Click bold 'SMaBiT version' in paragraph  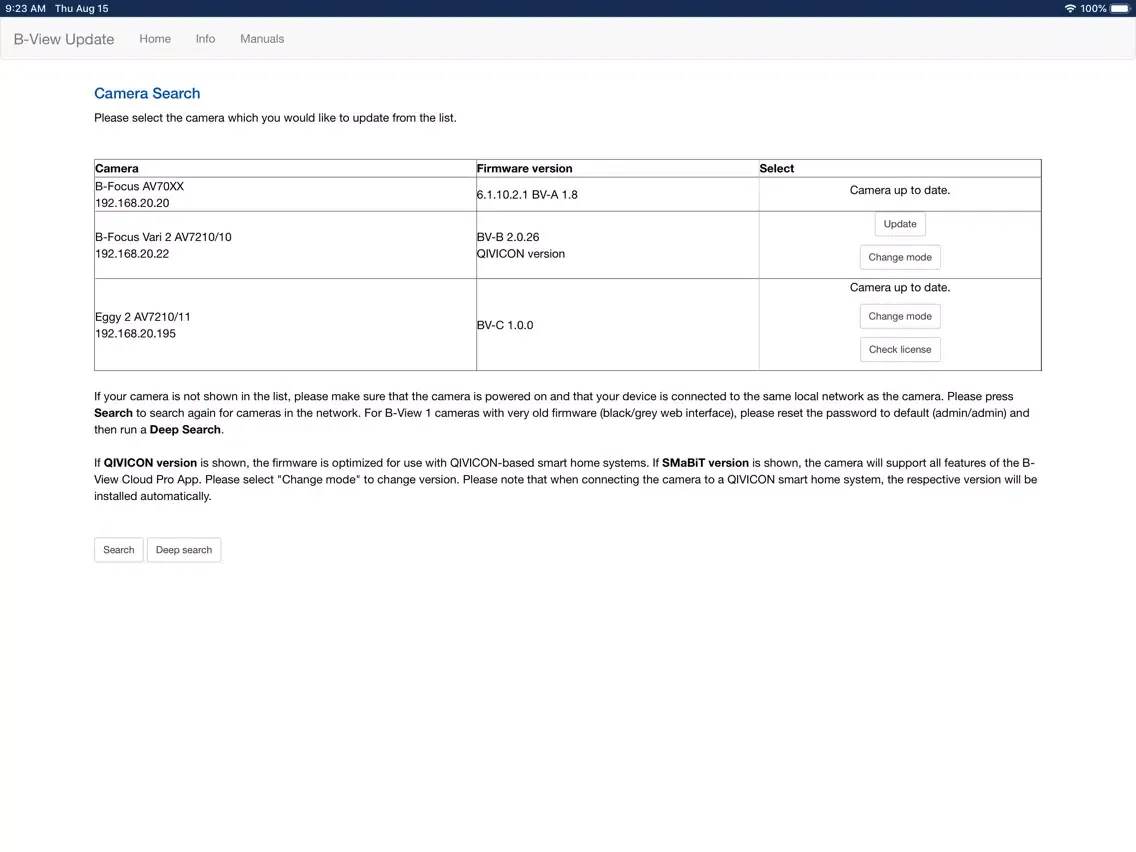click(705, 463)
